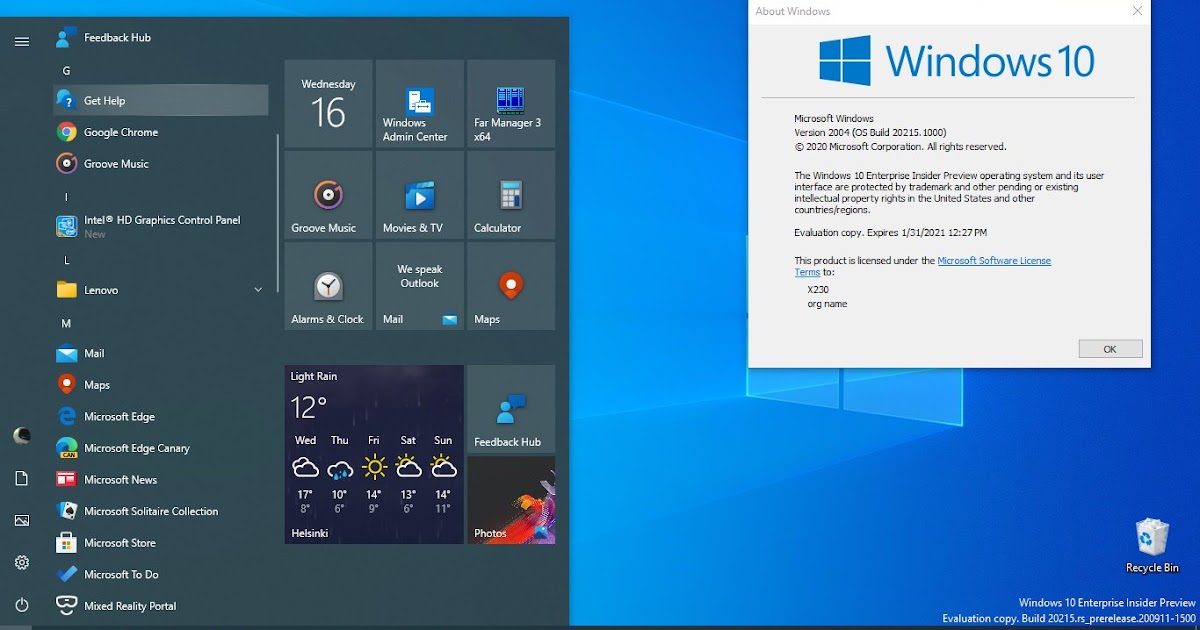Click the letter M section header
1200x630 pixels.
pyautogui.click(x=66, y=322)
